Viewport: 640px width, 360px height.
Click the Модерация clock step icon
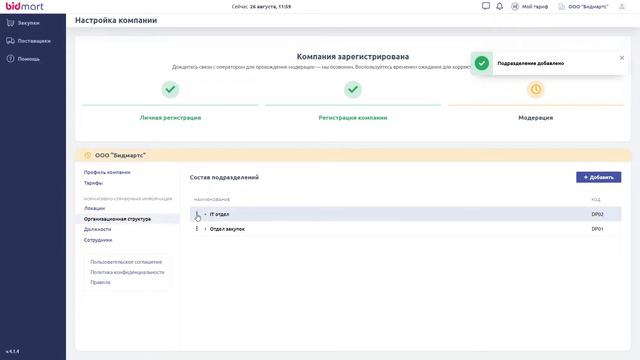point(536,89)
